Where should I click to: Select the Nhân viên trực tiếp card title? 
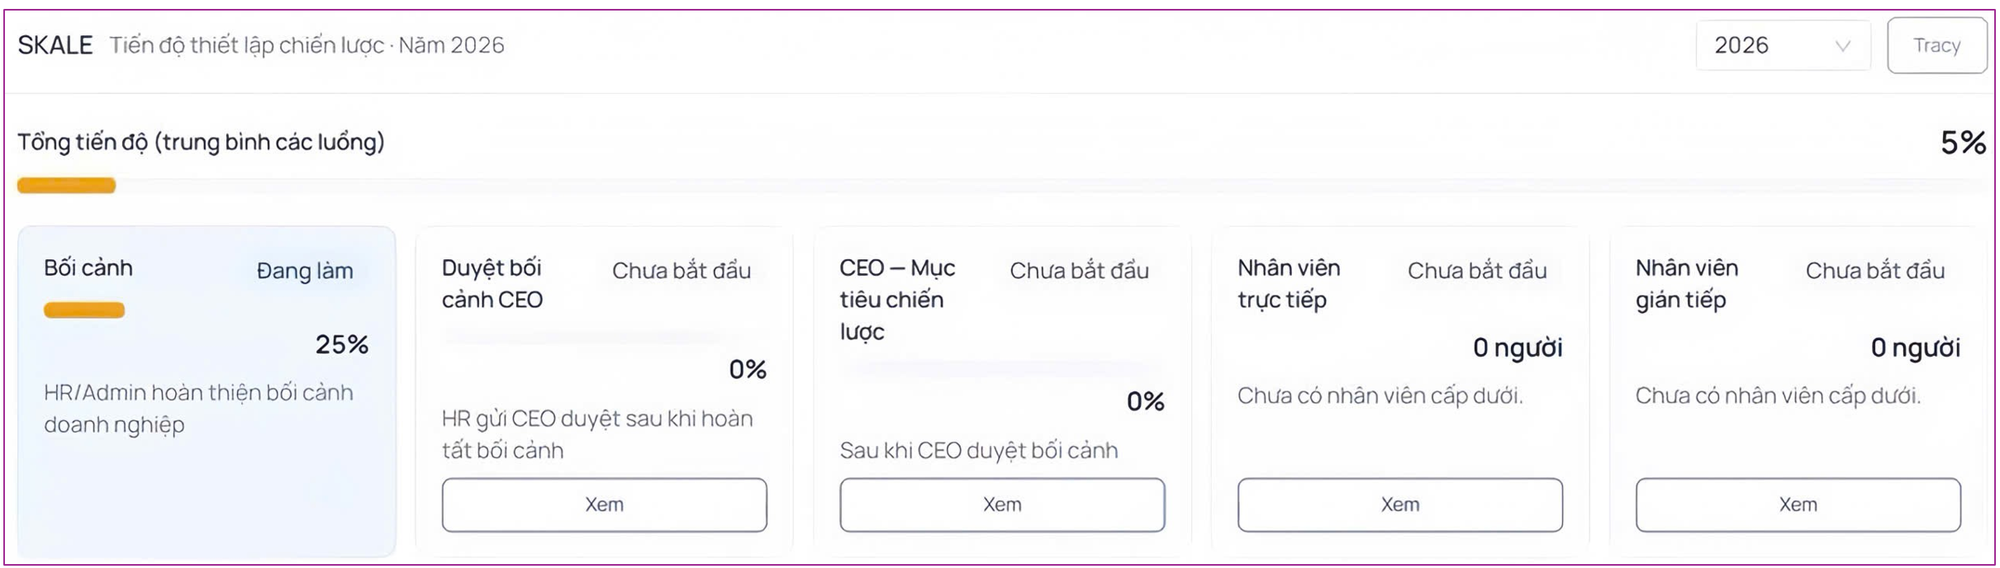pos(1289,284)
